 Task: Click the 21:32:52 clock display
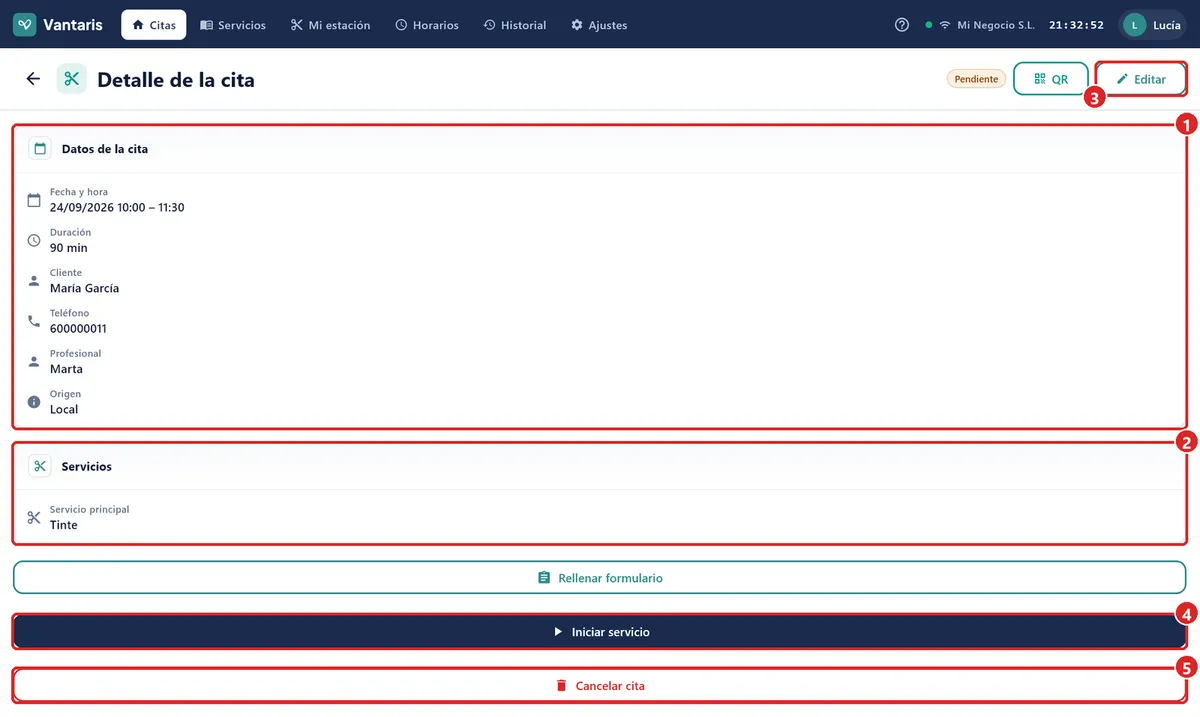coord(1077,25)
